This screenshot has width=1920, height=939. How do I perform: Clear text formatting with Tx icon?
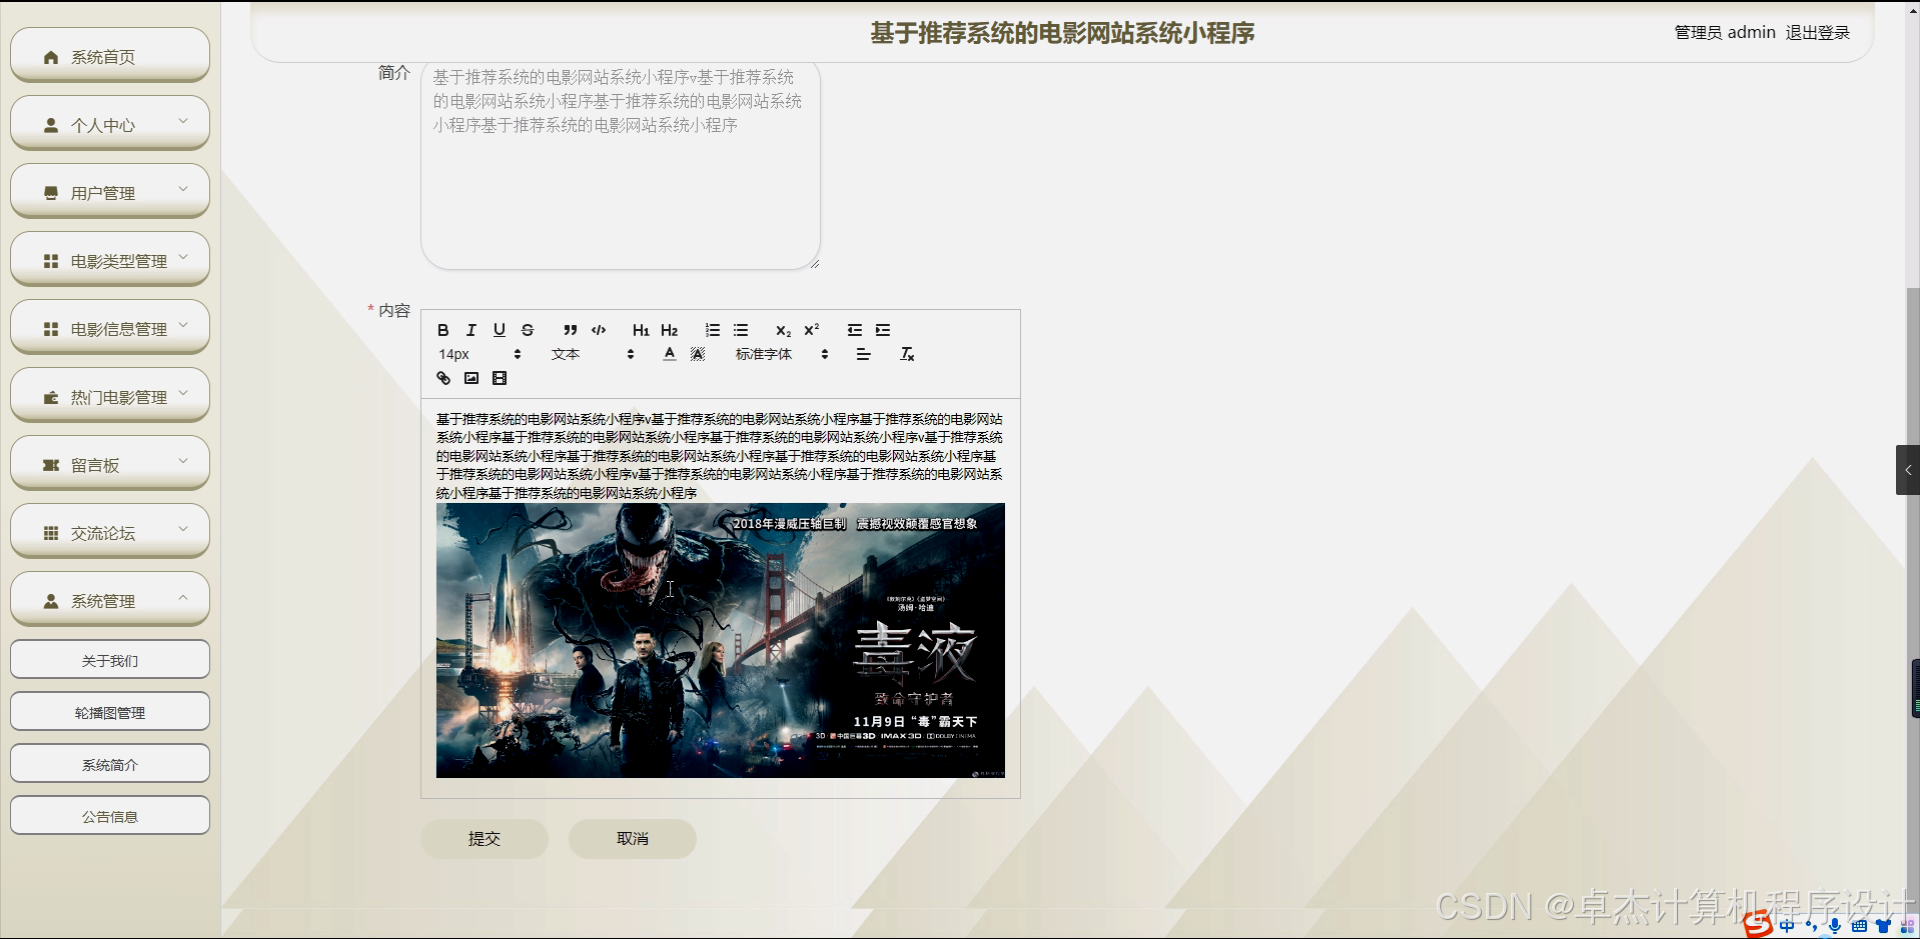[x=907, y=354]
